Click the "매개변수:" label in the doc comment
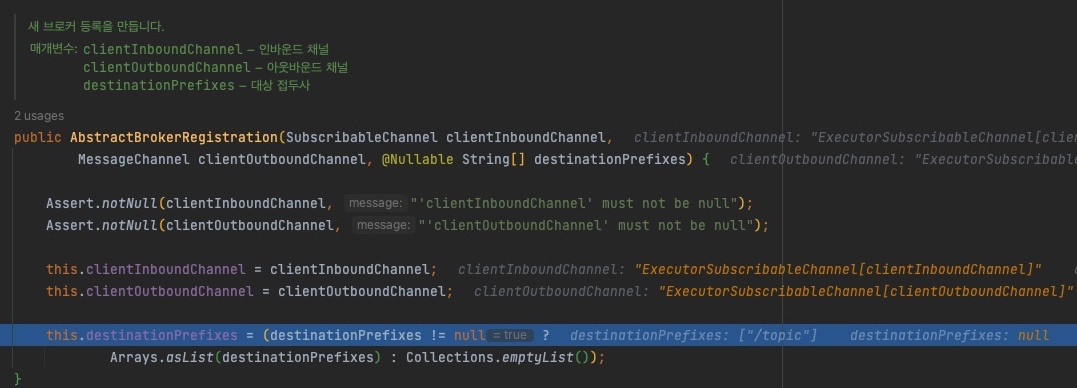 coord(54,49)
